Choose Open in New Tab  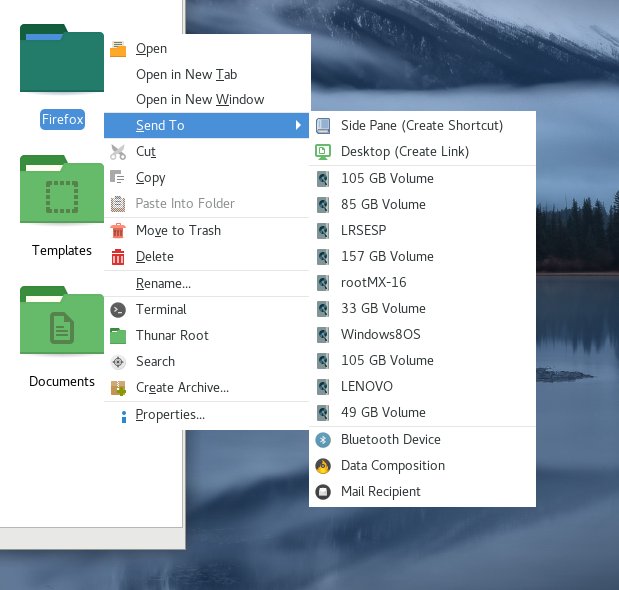pyautogui.click(x=186, y=74)
